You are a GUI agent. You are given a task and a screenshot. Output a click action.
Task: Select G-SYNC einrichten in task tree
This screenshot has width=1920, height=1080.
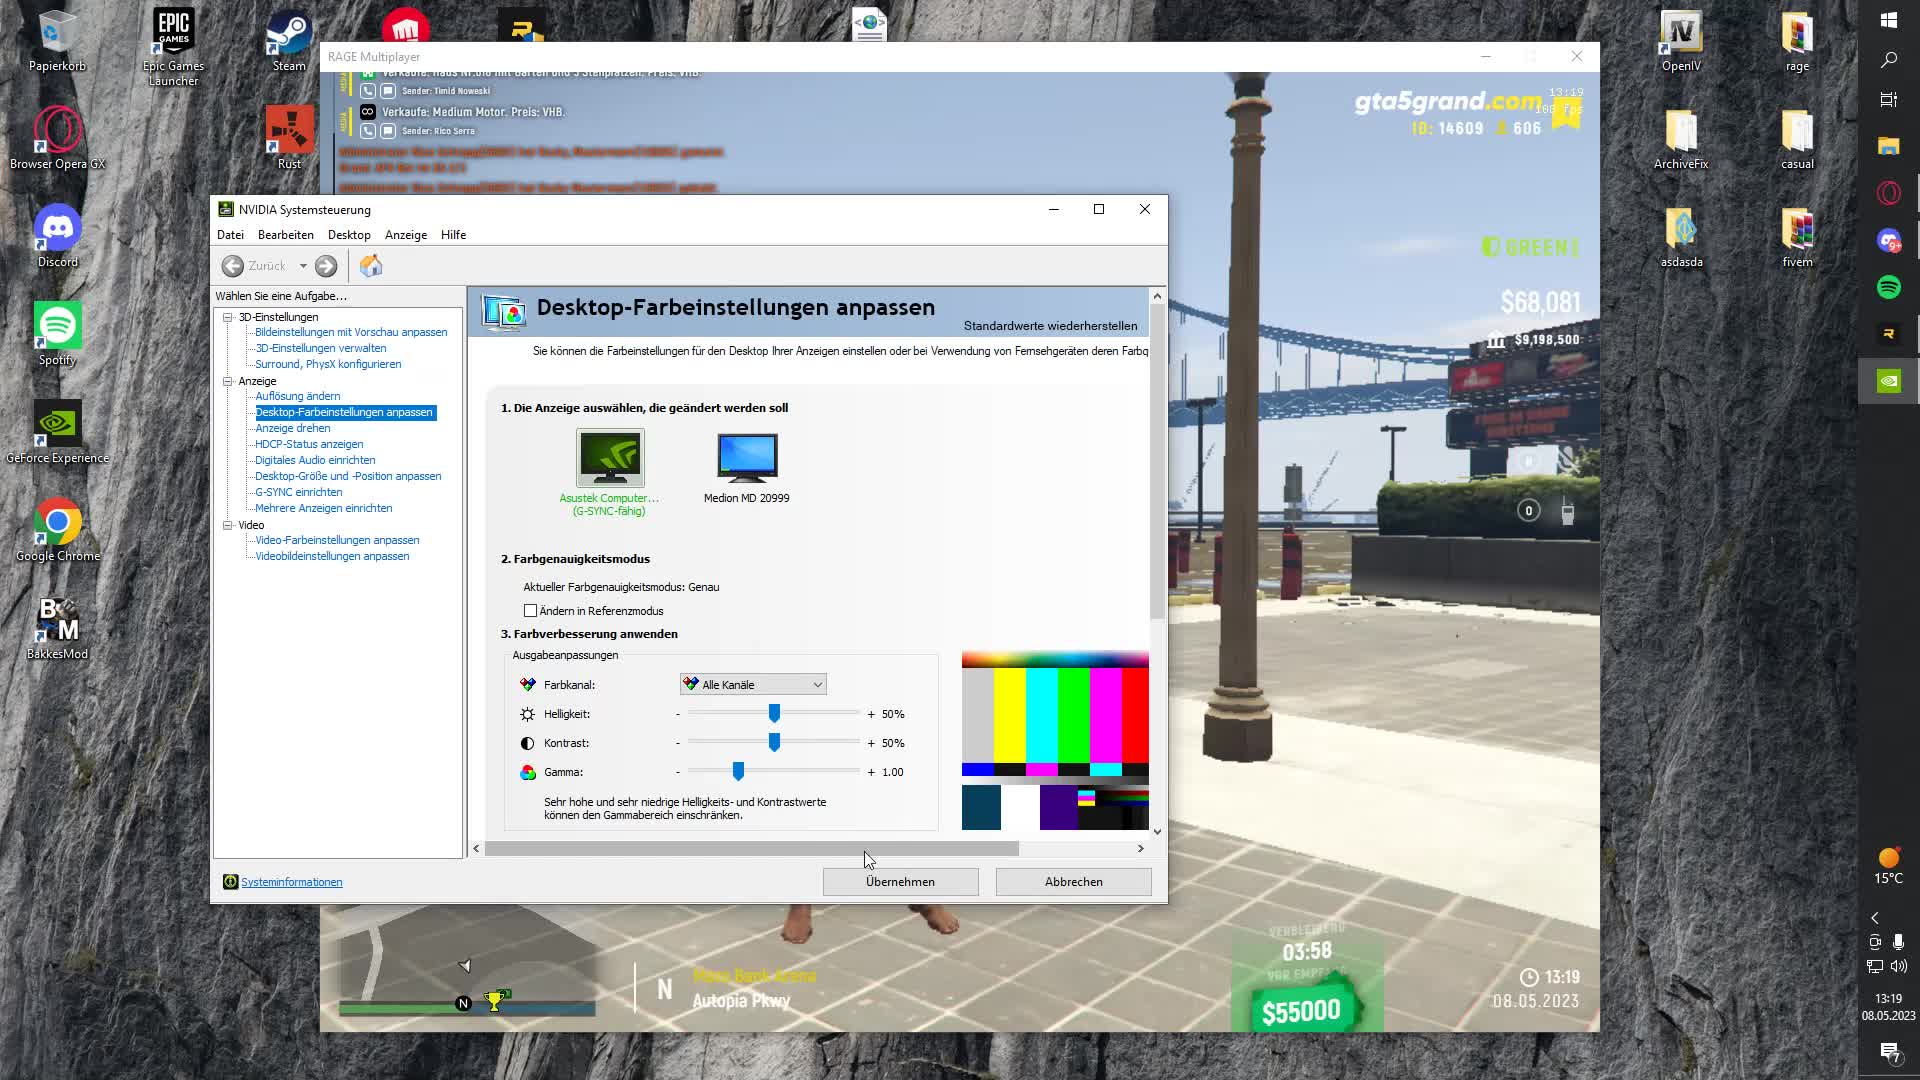coord(298,492)
